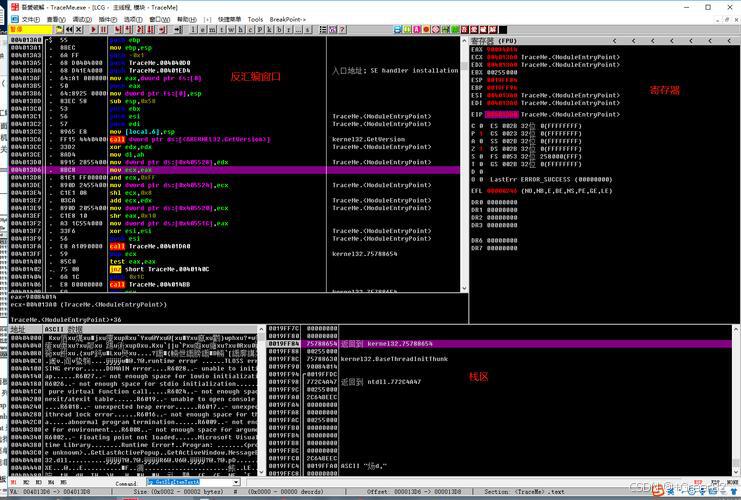Open the 选项(T) menu
The image size is (741, 500).
(x=133, y=19)
